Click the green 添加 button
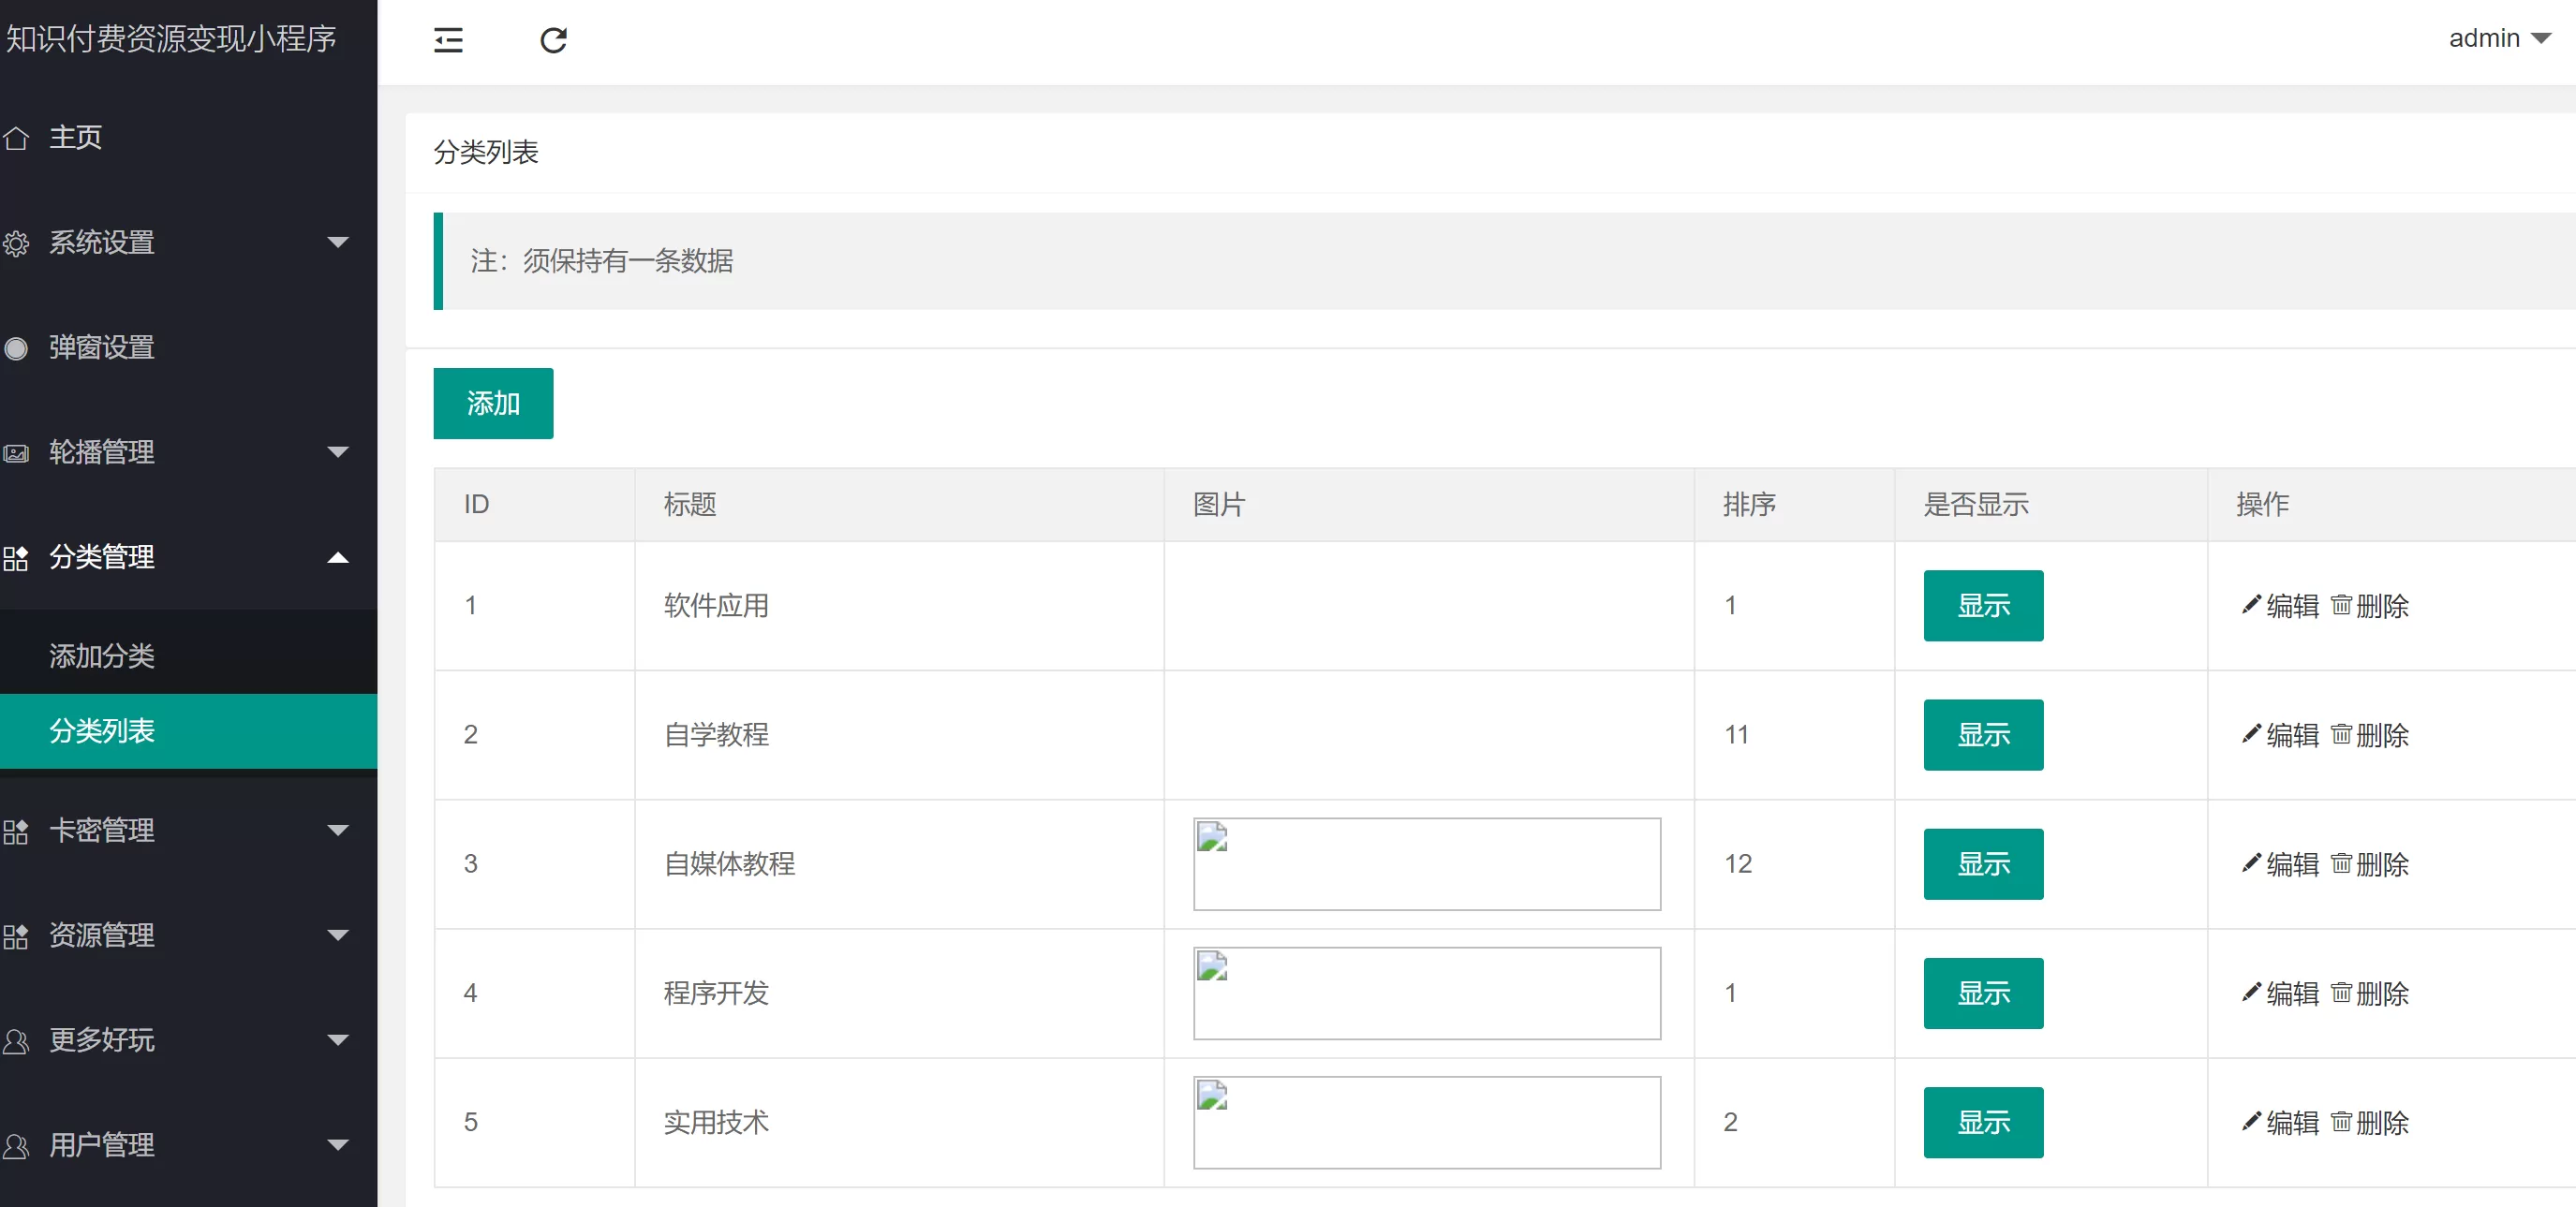The width and height of the screenshot is (2576, 1207). [493, 403]
